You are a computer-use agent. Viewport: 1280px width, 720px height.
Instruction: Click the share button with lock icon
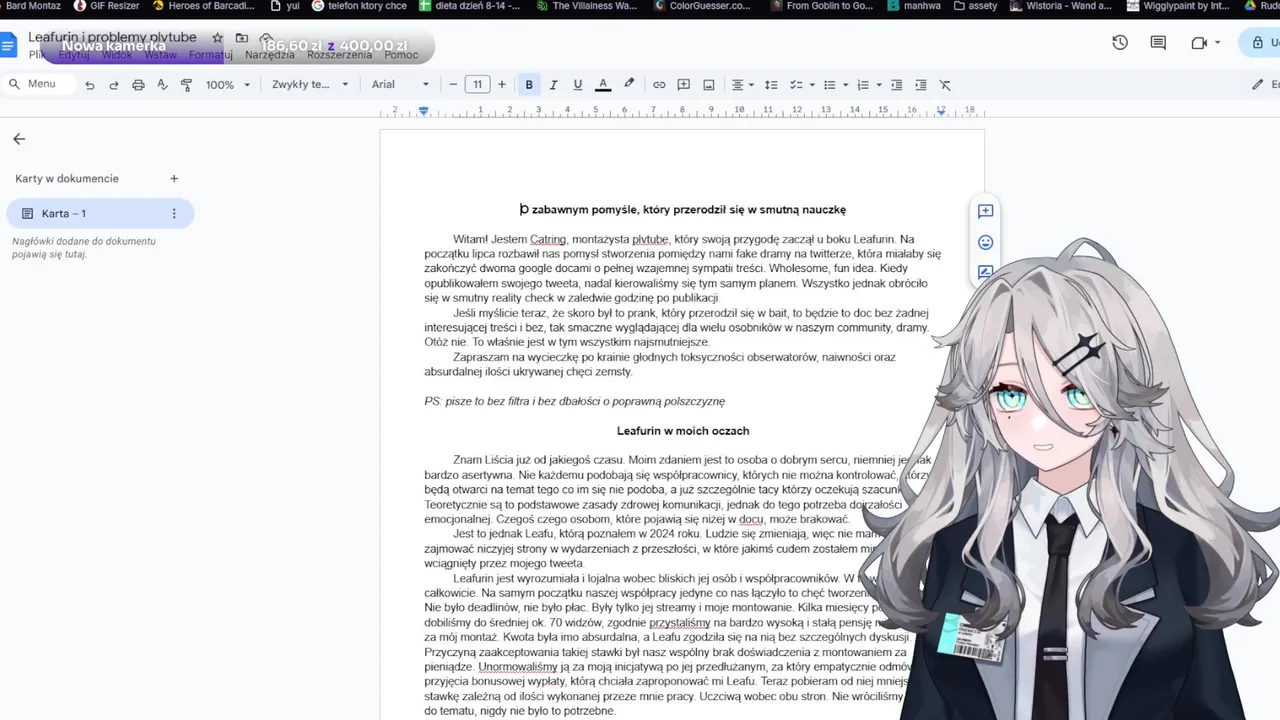click(1260, 43)
